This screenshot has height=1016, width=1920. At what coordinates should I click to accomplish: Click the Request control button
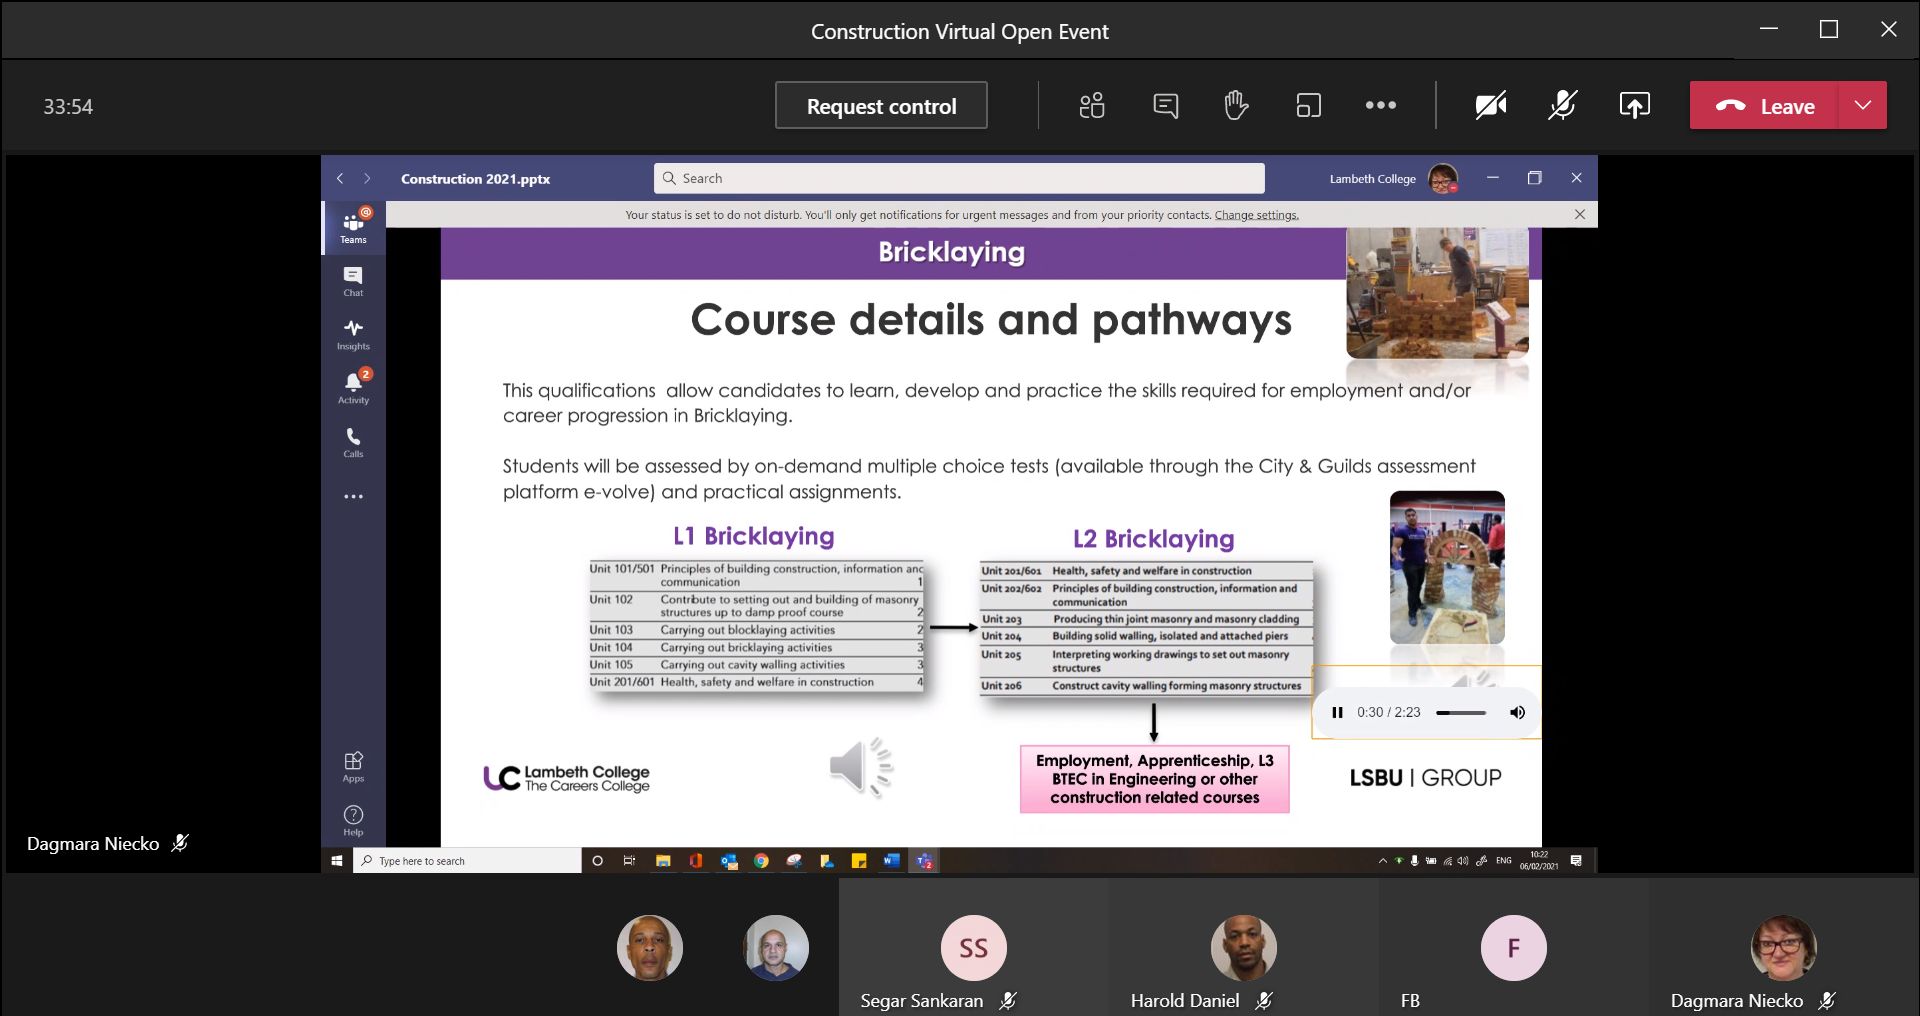tap(881, 105)
